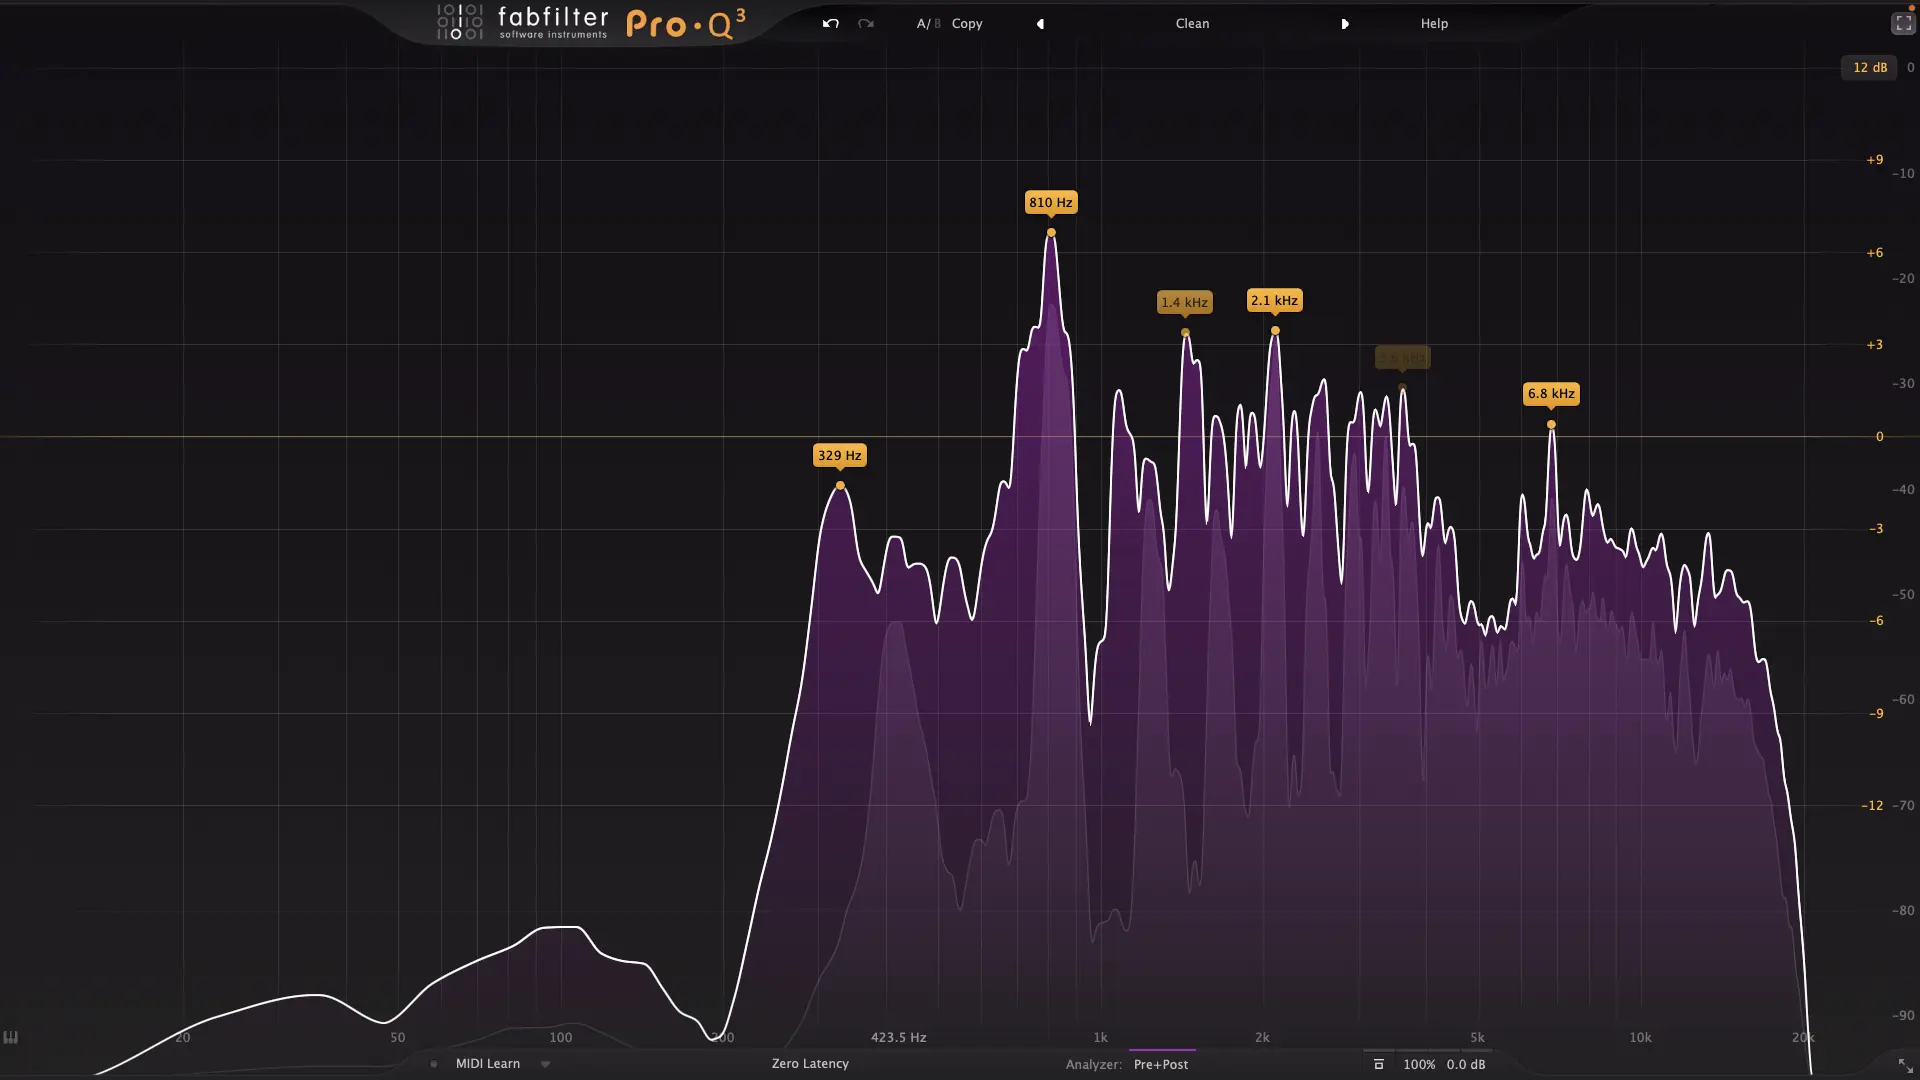Click the Copy button
This screenshot has width=1920, height=1080.
pos(967,23)
